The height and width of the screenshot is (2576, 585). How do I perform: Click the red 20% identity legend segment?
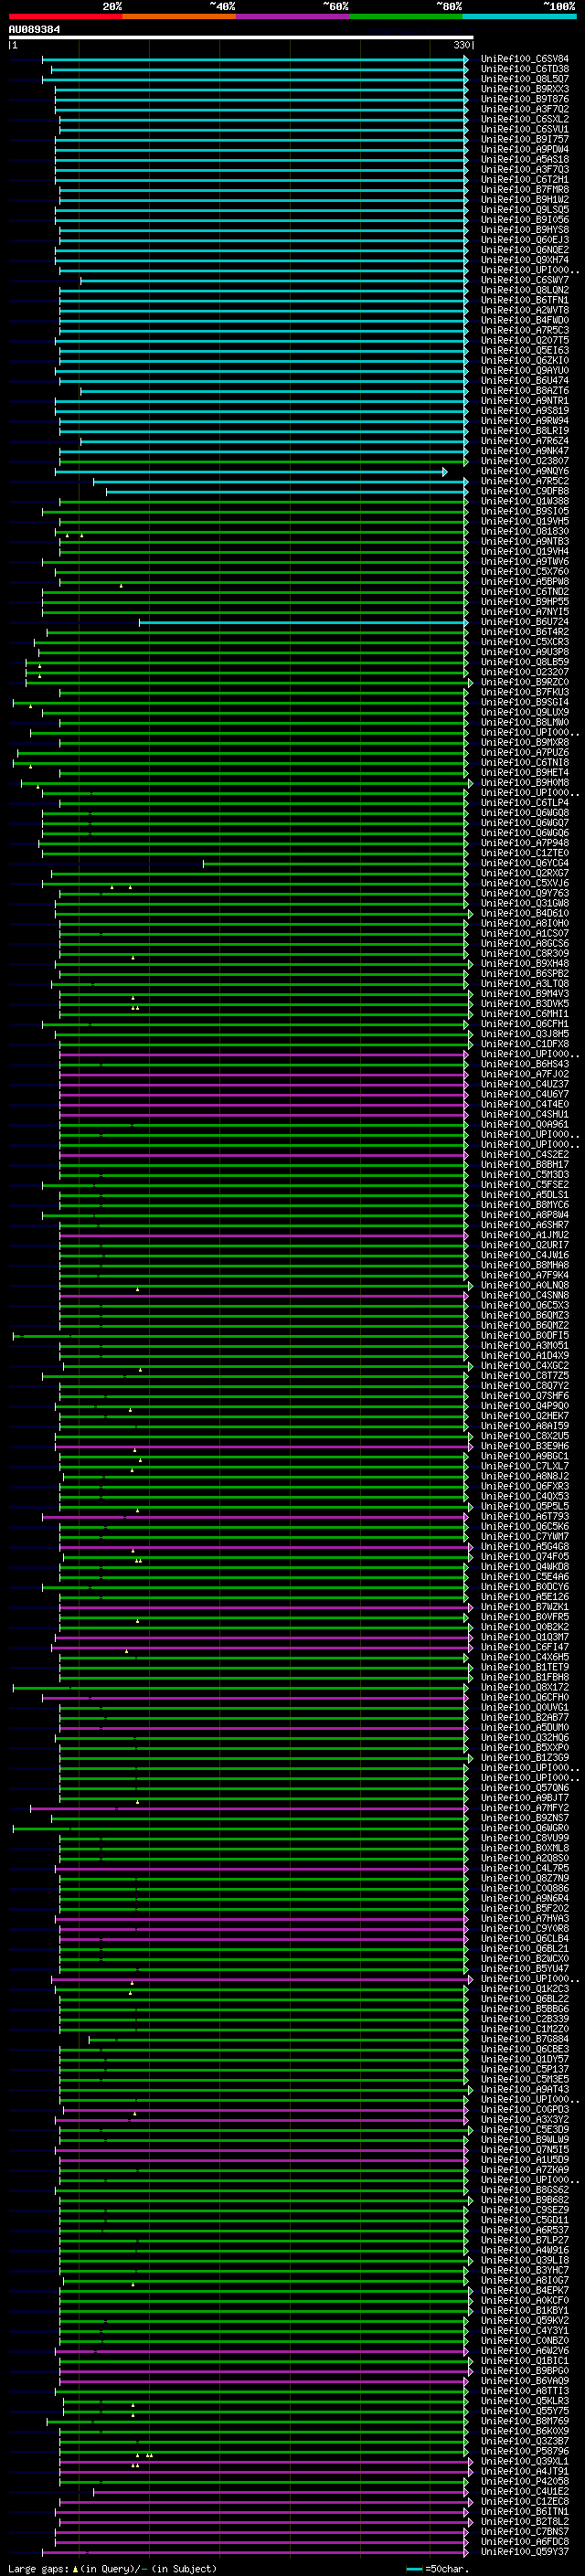(x=65, y=16)
